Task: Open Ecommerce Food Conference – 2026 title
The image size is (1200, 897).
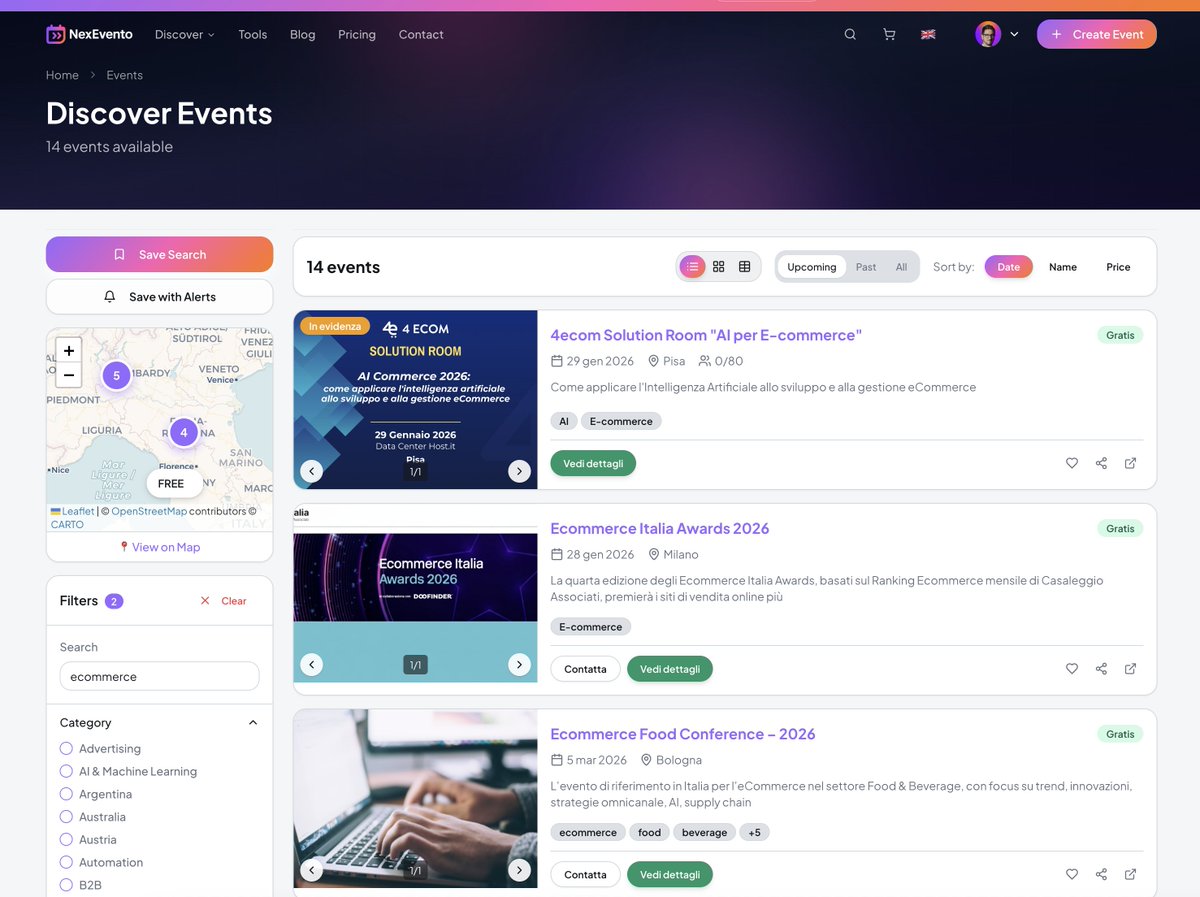Action: click(683, 734)
